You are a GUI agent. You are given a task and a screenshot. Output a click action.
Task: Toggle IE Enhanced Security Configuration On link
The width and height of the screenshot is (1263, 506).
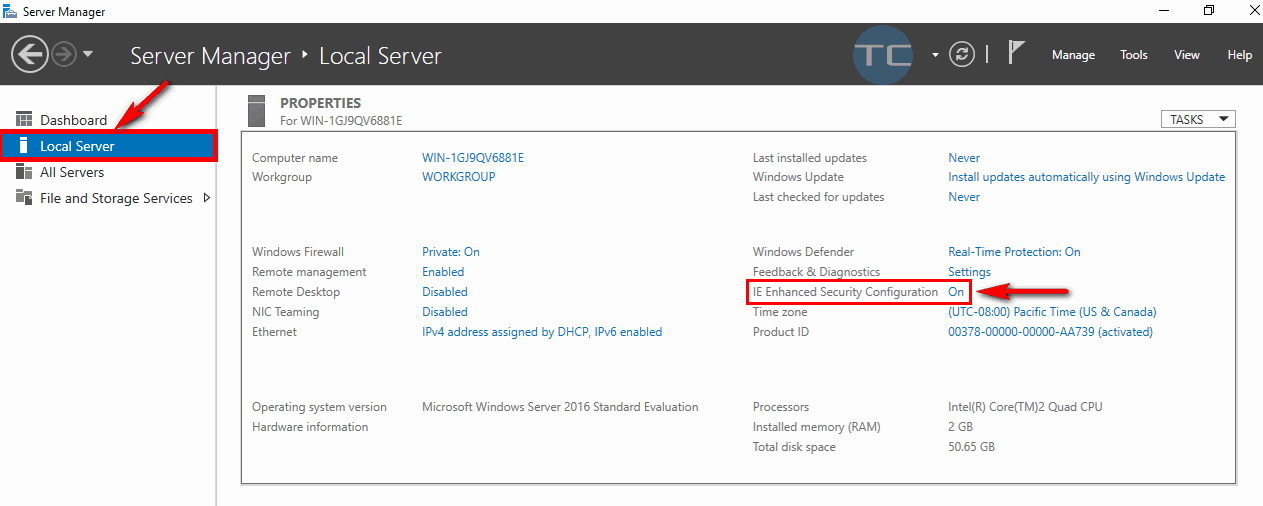click(x=956, y=292)
